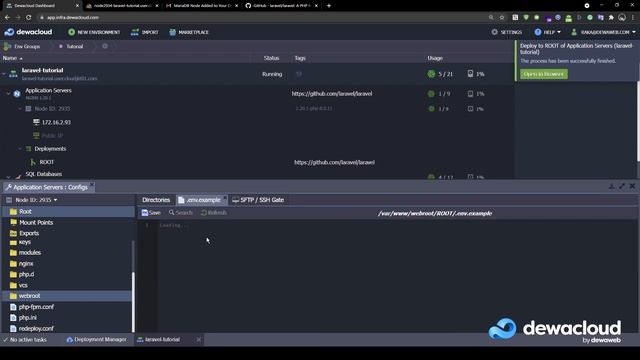Open the Deployment Manager
The height and width of the screenshot is (360, 640).
click(96, 340)
